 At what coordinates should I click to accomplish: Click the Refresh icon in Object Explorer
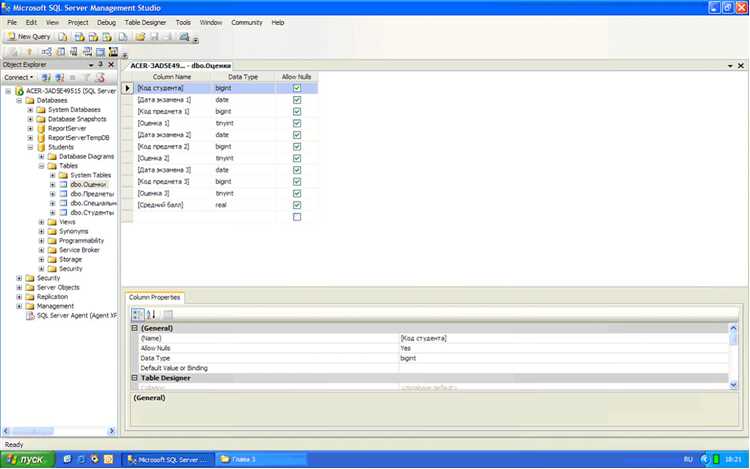100,77
